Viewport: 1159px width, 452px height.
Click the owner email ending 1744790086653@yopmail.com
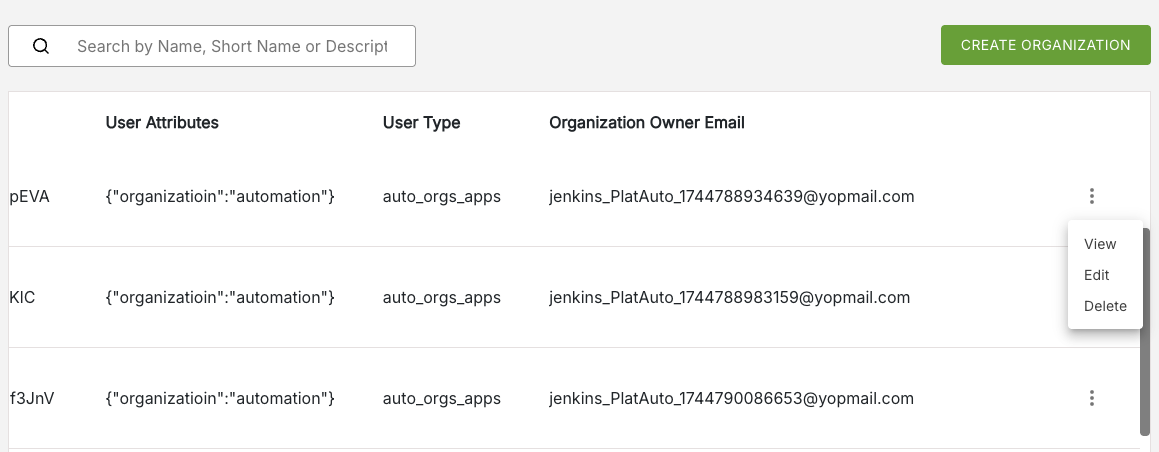731,398
